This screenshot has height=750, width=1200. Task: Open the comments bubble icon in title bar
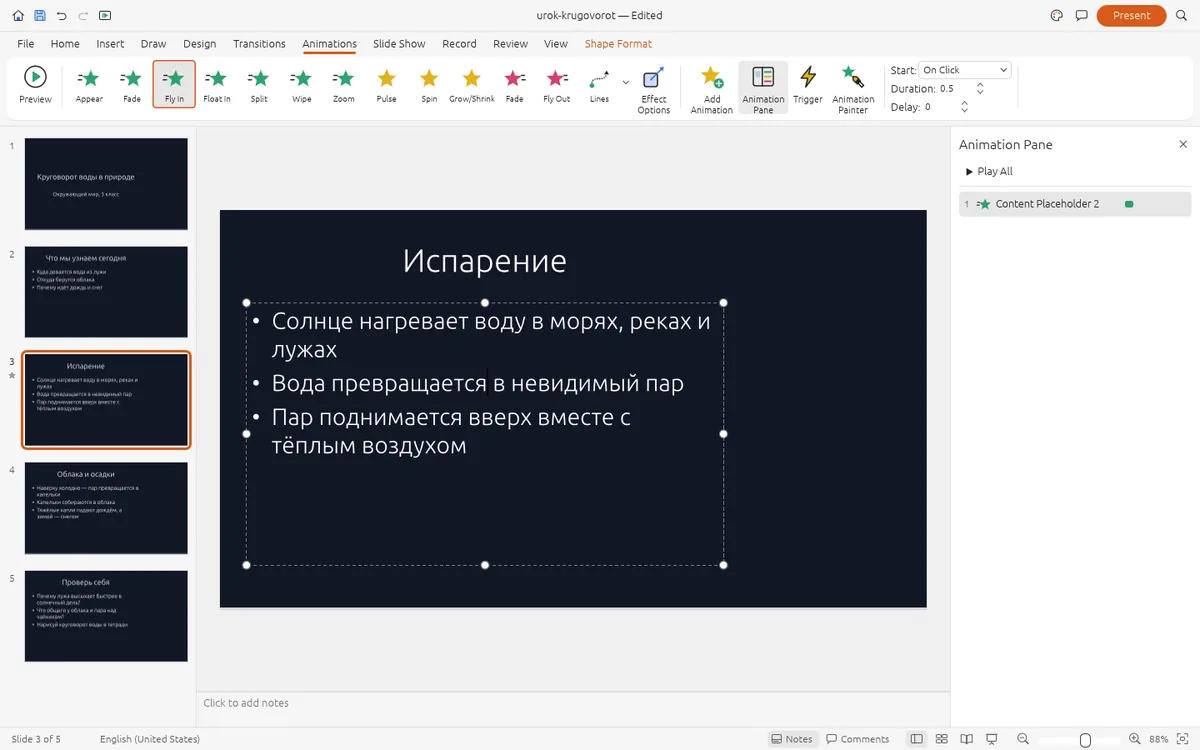[x=1081, y=15]
